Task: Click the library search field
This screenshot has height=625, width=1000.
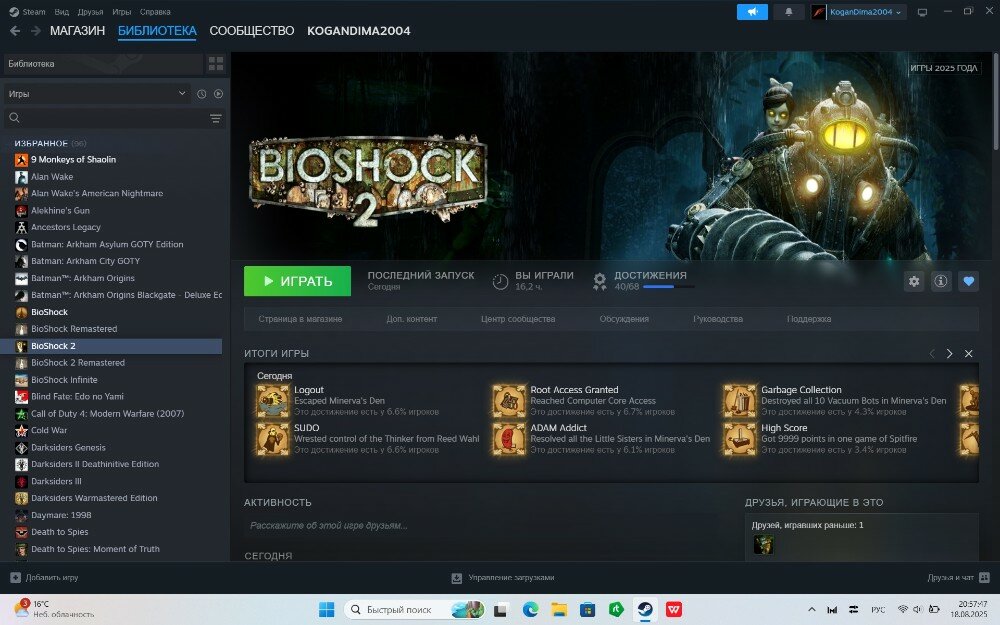Action: point(115,119)
